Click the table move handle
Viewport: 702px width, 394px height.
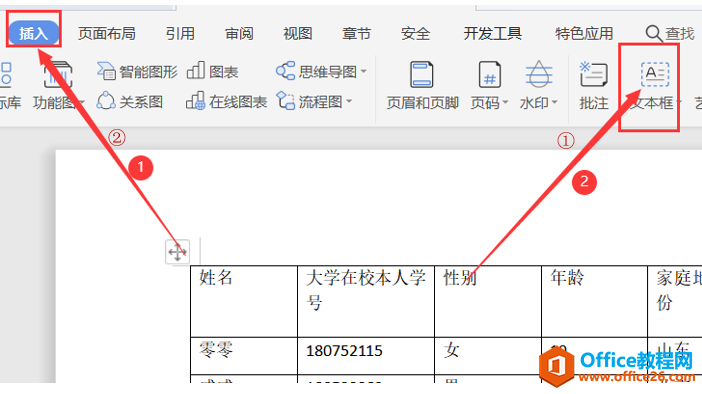coord(177,252)
